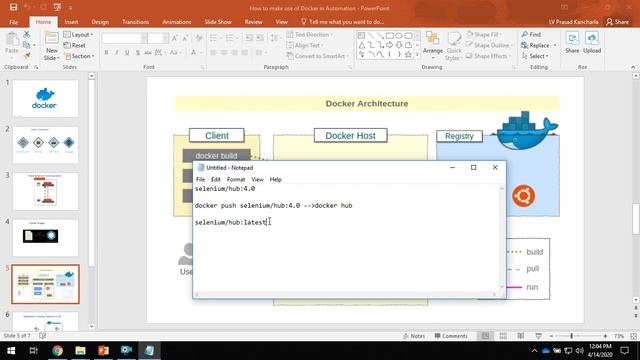Image resolution: width=640 pixels, height=360 pixels.
Task: Switch to the Transitions ribbon tab
Action: click(136, 22)
